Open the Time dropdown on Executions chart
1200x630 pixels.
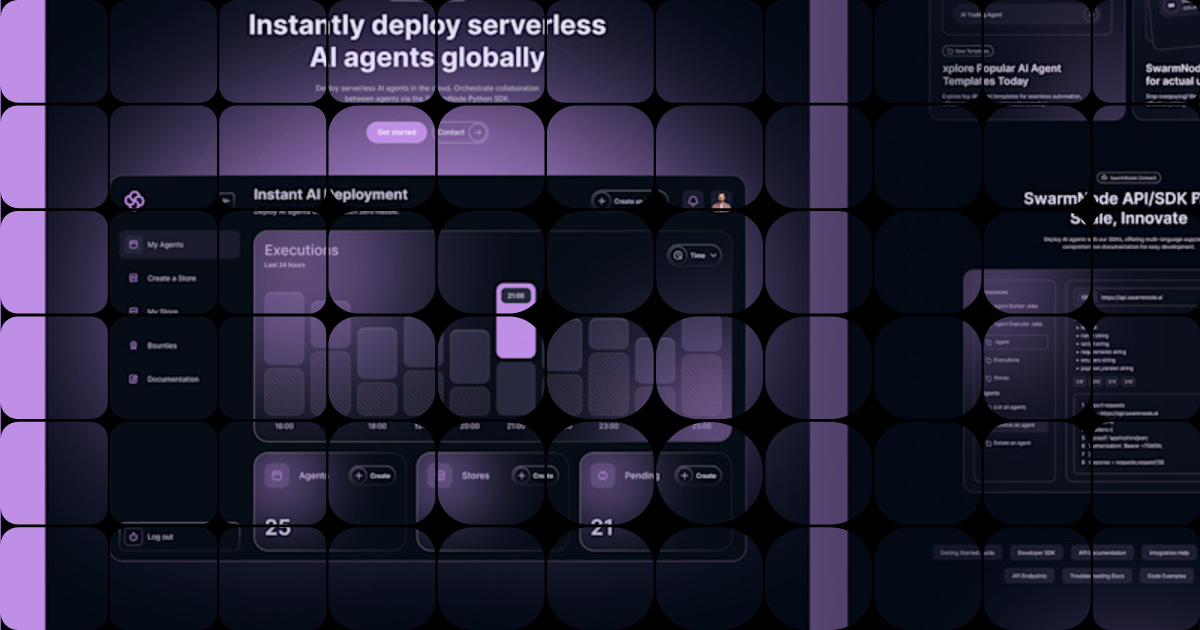pyautogui.click(x=695, y=255)
